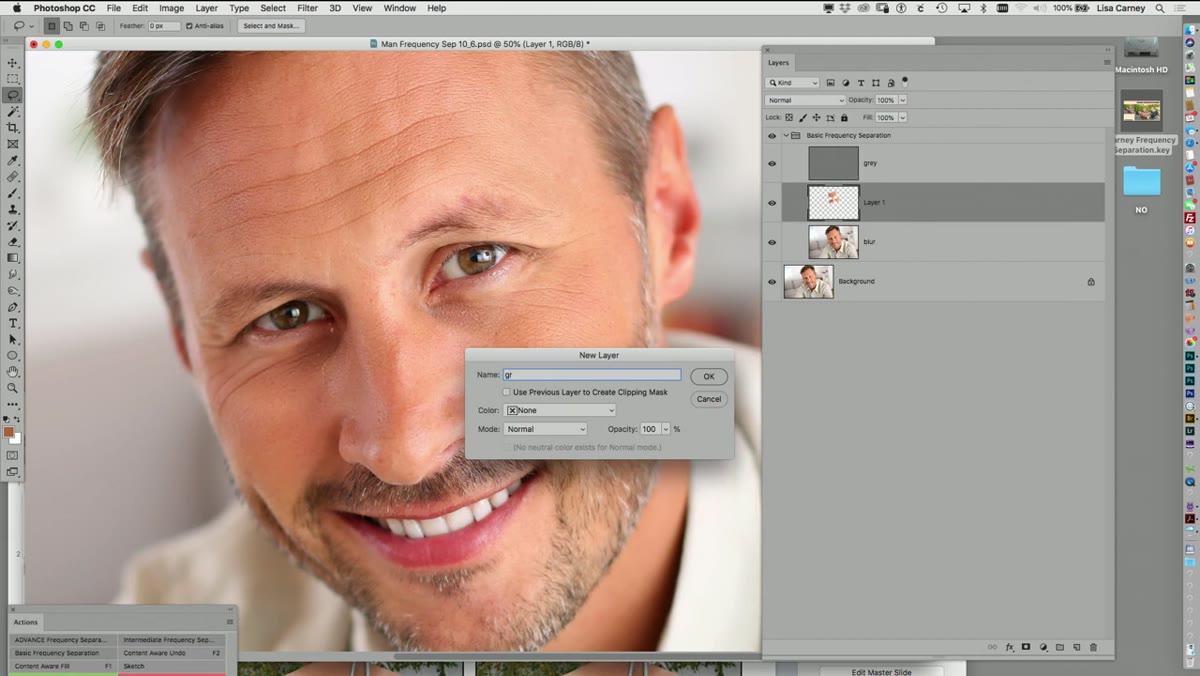Select the Lasso tool in the toolbar

pyautogui.click(x=13, y=95)
